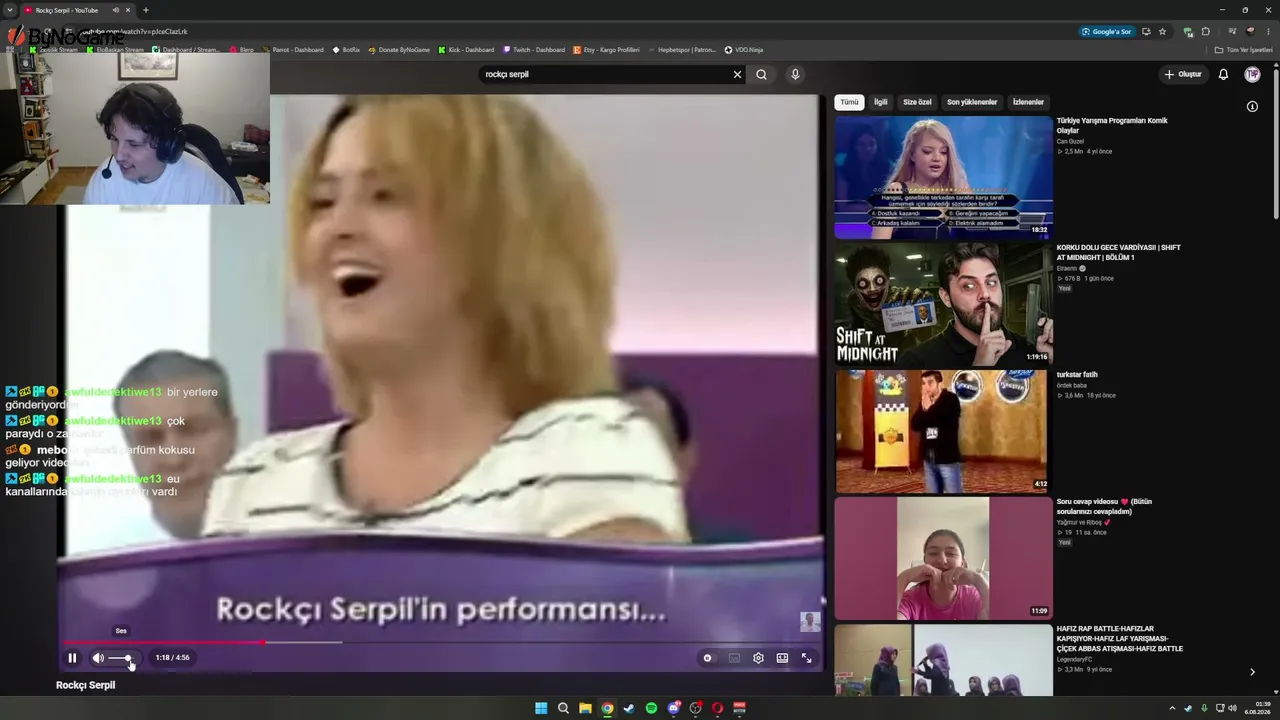Viewport: 1280px width, 720px height.
Task: Open 'Soru cevap videosu' video title
Action: pos(1104,506)
